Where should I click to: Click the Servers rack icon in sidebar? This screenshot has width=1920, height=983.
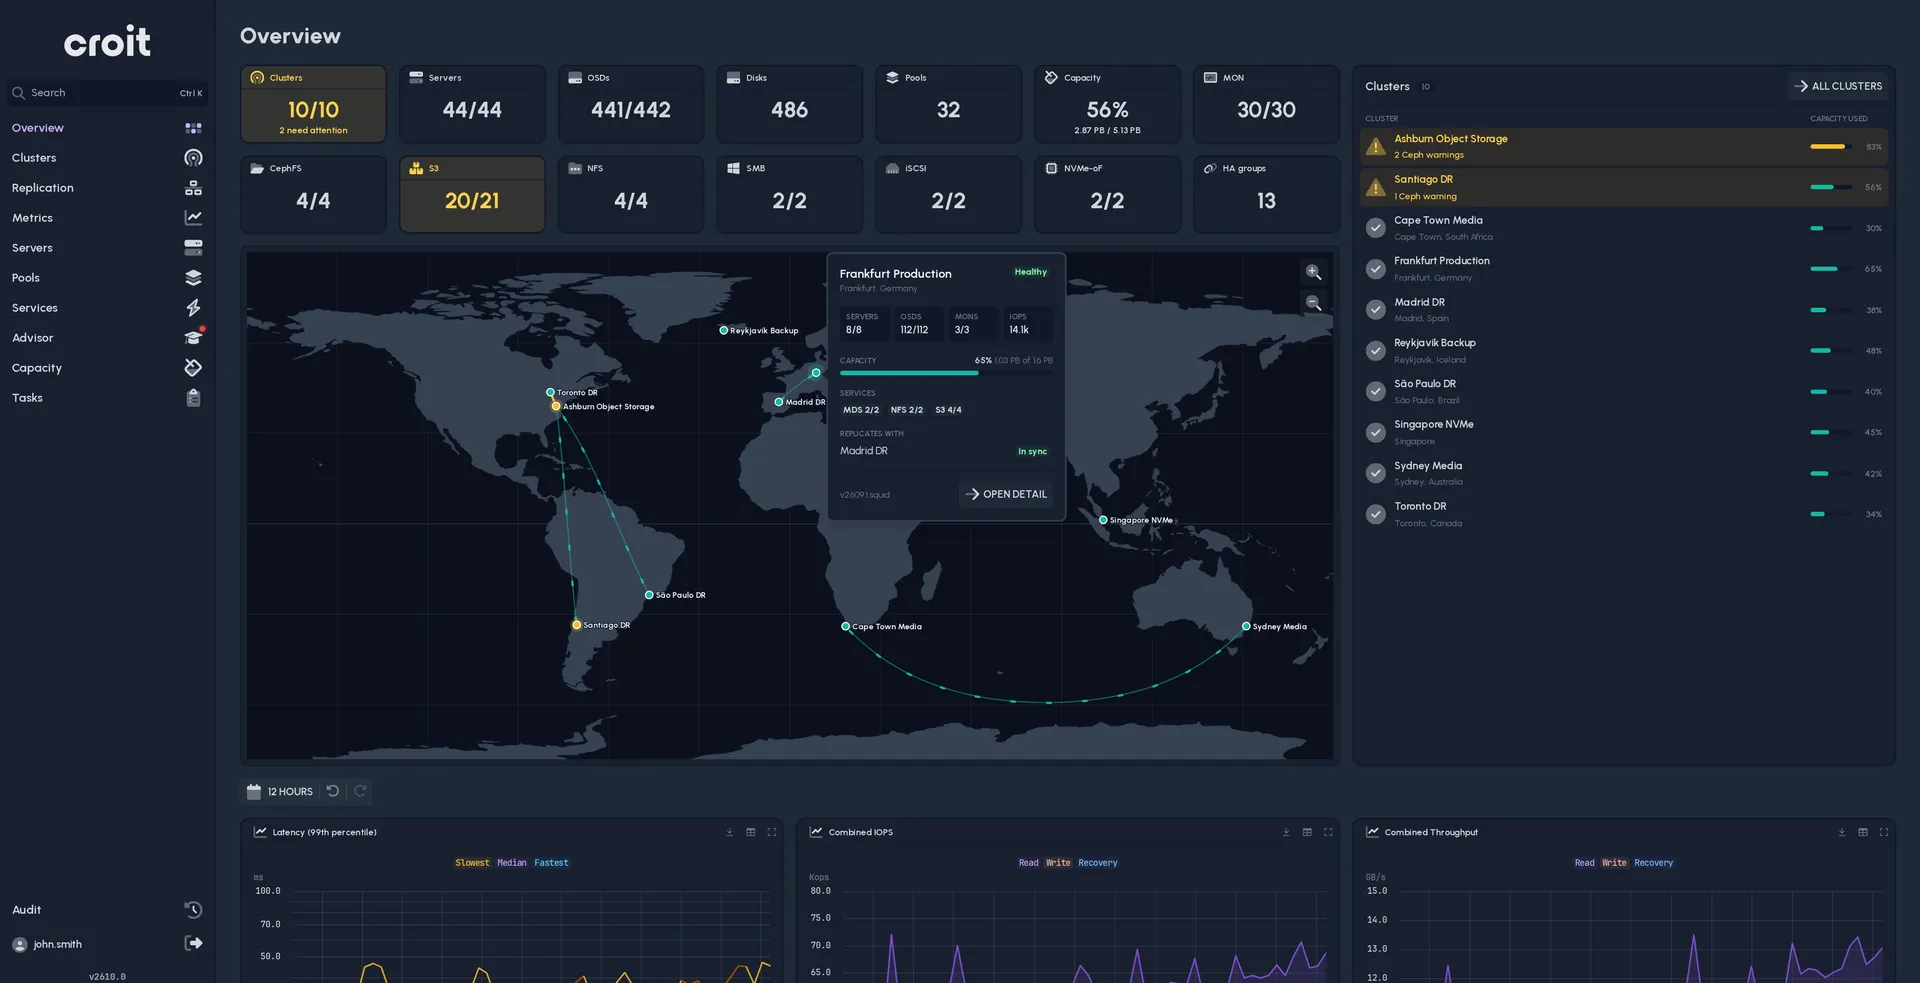(x=193, y=248)
